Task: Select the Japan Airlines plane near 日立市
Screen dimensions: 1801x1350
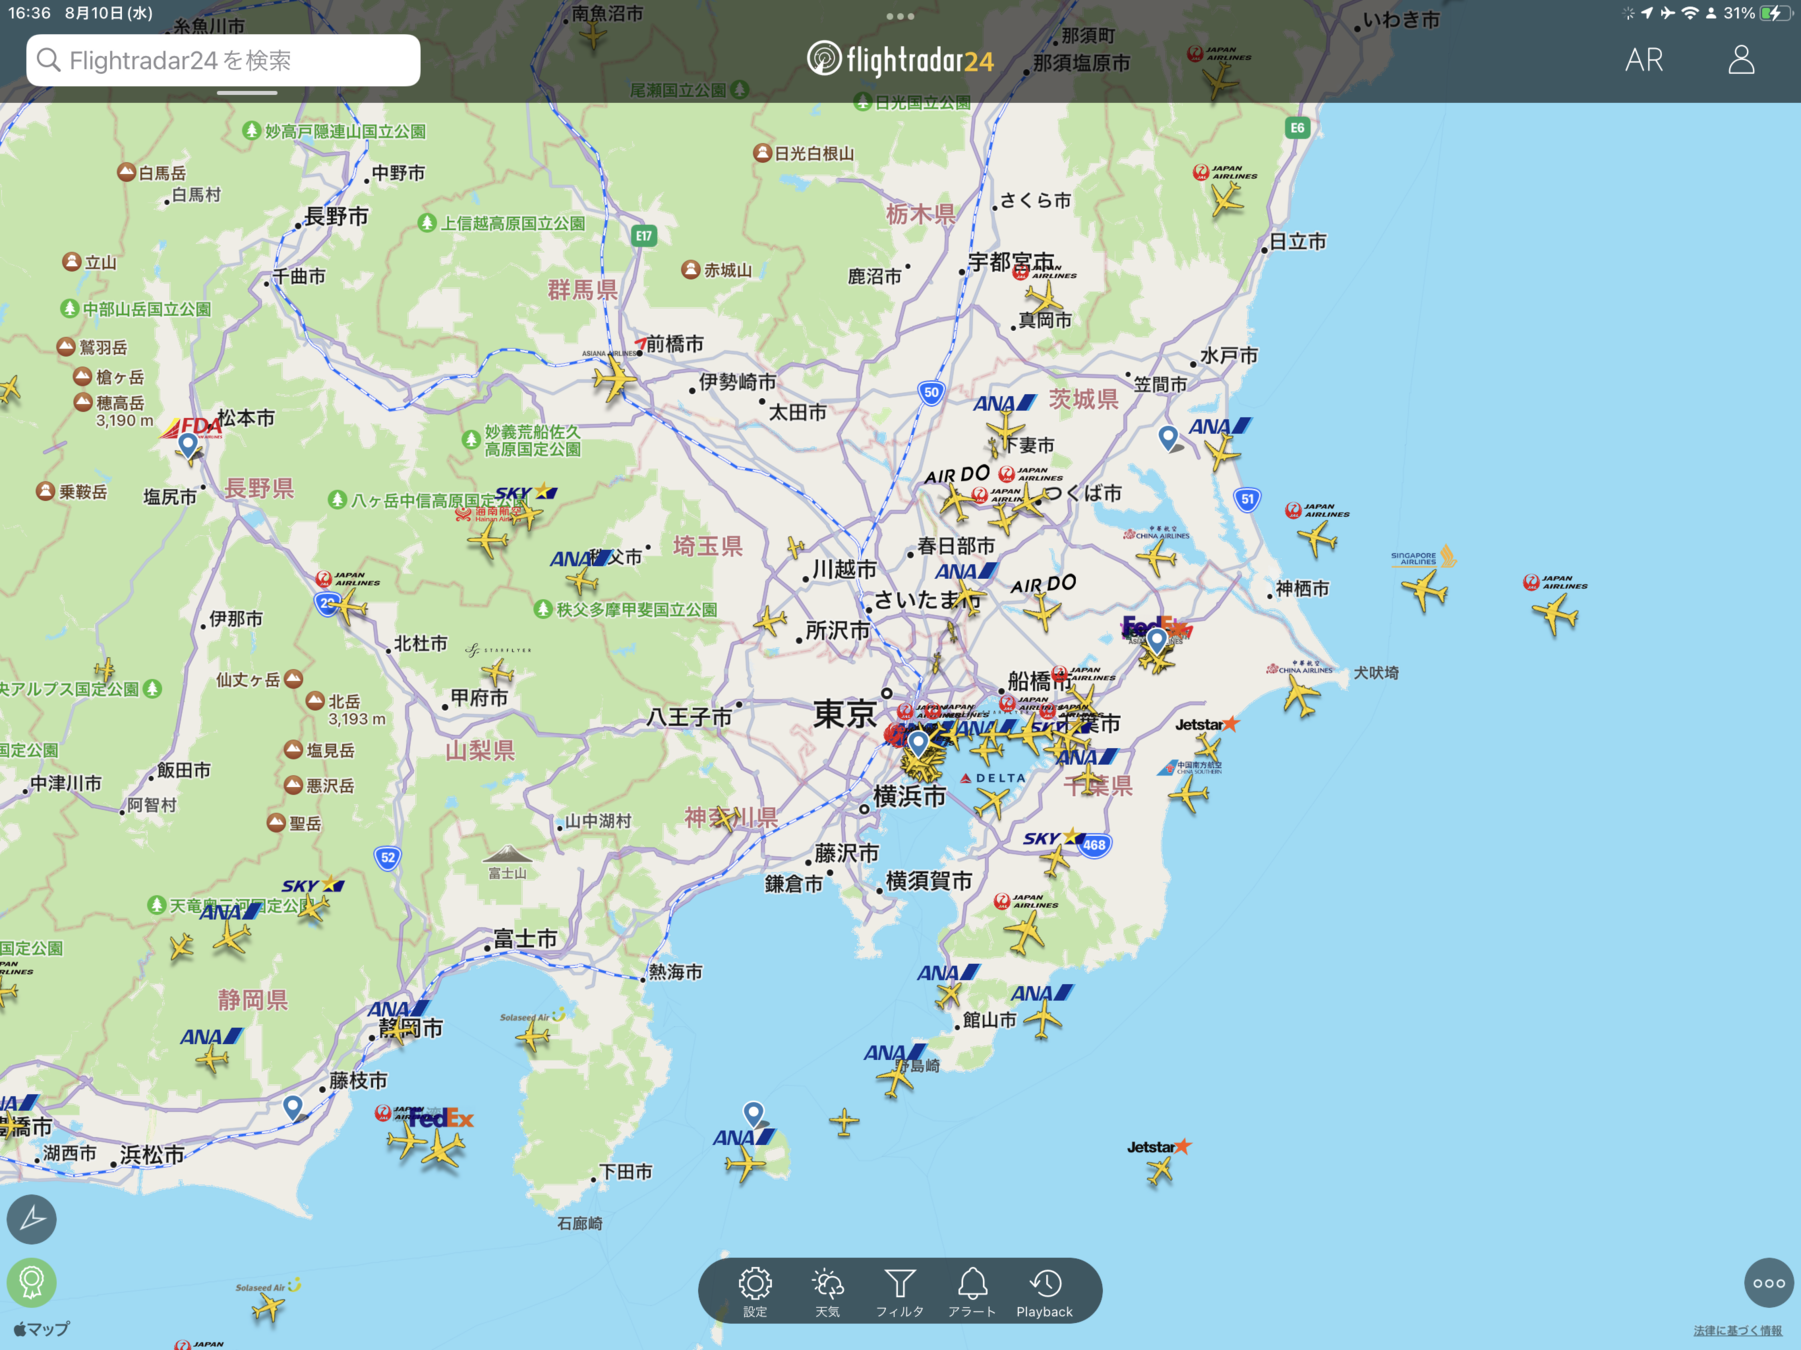Action: coord(1227,200)
